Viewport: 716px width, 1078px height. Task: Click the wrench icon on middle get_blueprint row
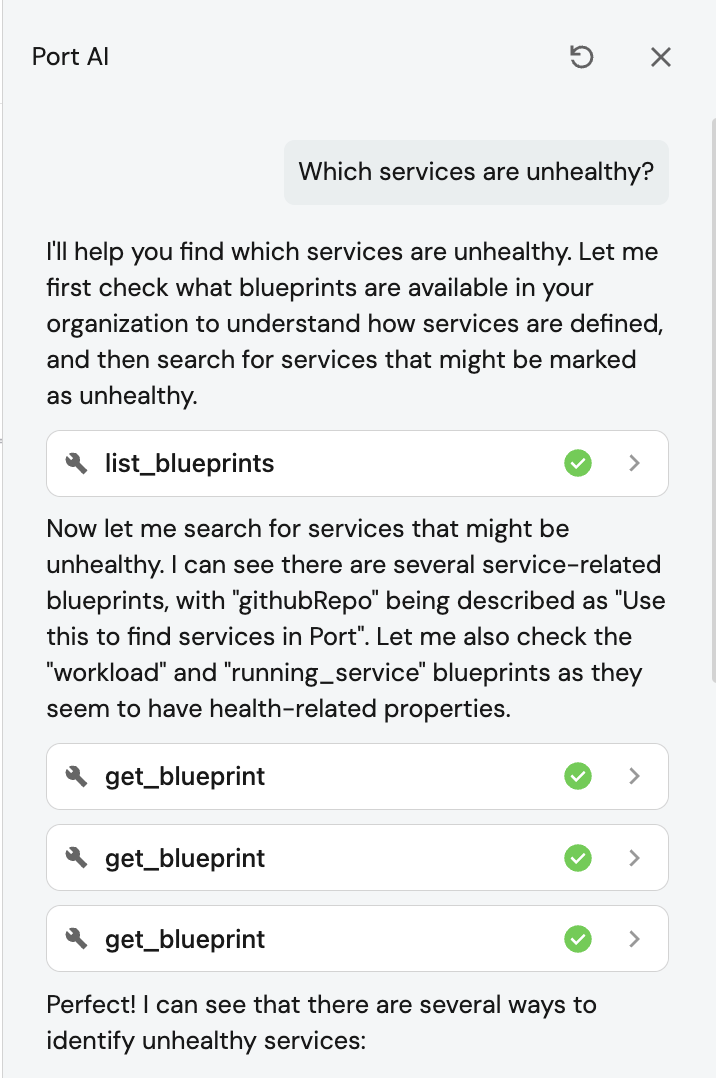pyautogui.click(x=77, y=857)
